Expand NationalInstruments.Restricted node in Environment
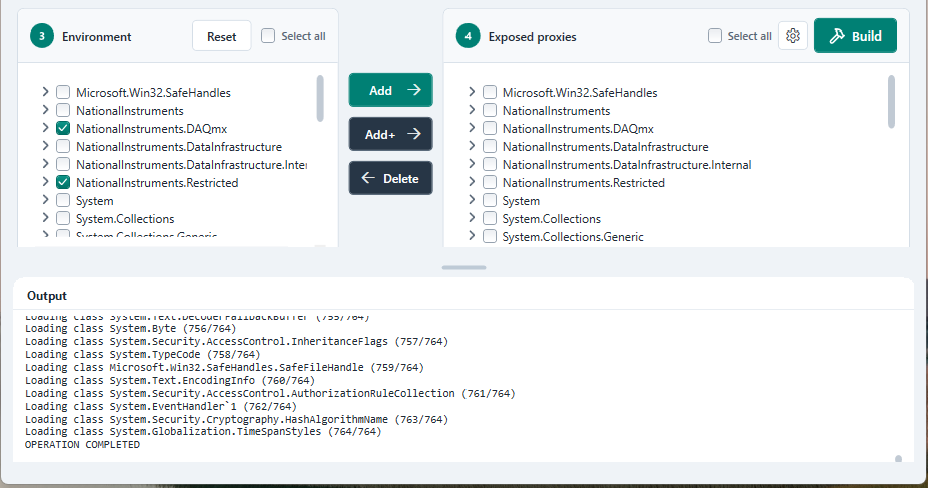The height and width of the screenshot is (488, 928). pos(46,182)
